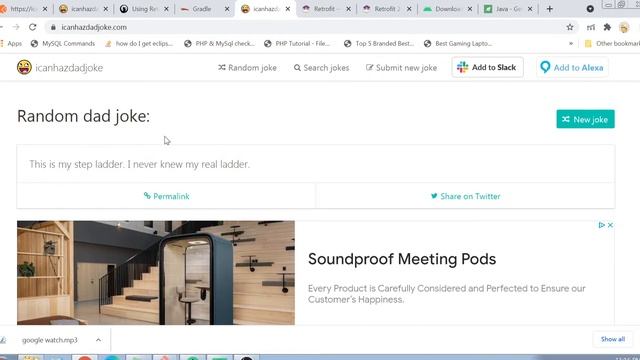This screenshot has height=360, width=640.
Task: Open the Random joke nav link
Action: pyautogui.click(x=247, y=68)
